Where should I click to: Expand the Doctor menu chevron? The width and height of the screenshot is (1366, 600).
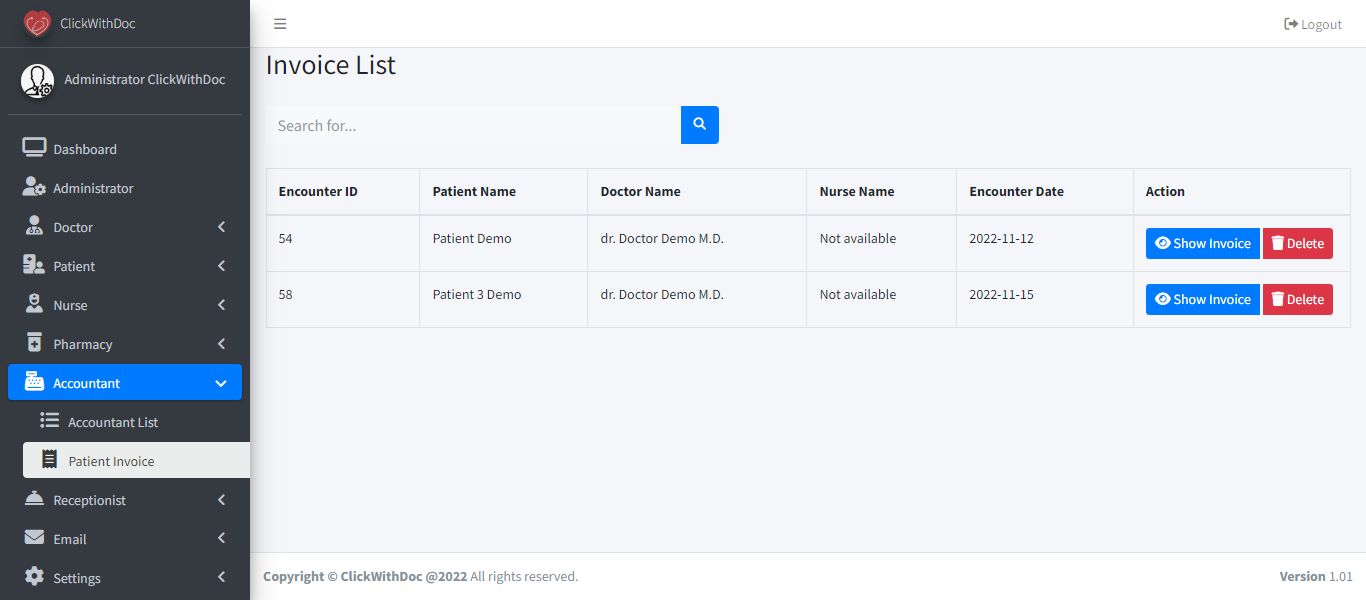point(221,227)
